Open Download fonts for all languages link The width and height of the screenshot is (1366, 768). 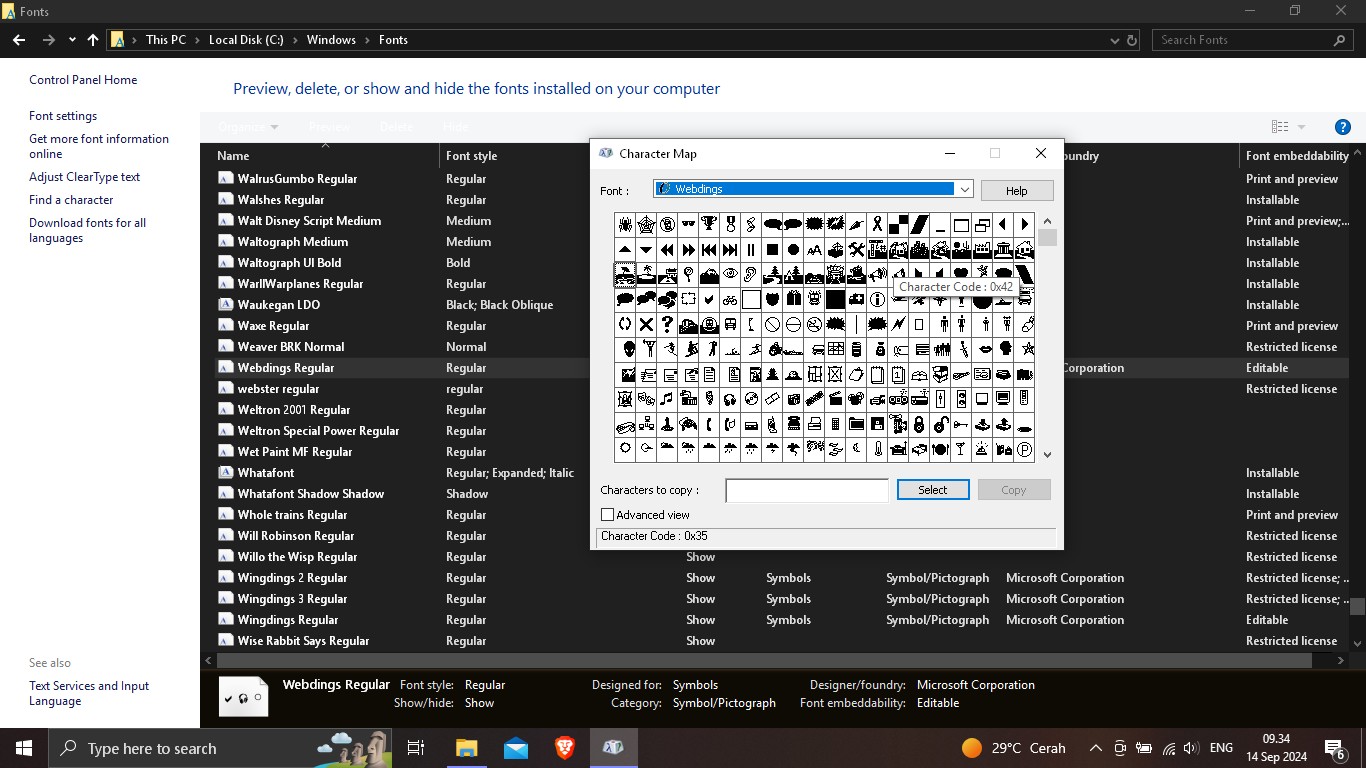pyautogui.click(x=88, y=230)
